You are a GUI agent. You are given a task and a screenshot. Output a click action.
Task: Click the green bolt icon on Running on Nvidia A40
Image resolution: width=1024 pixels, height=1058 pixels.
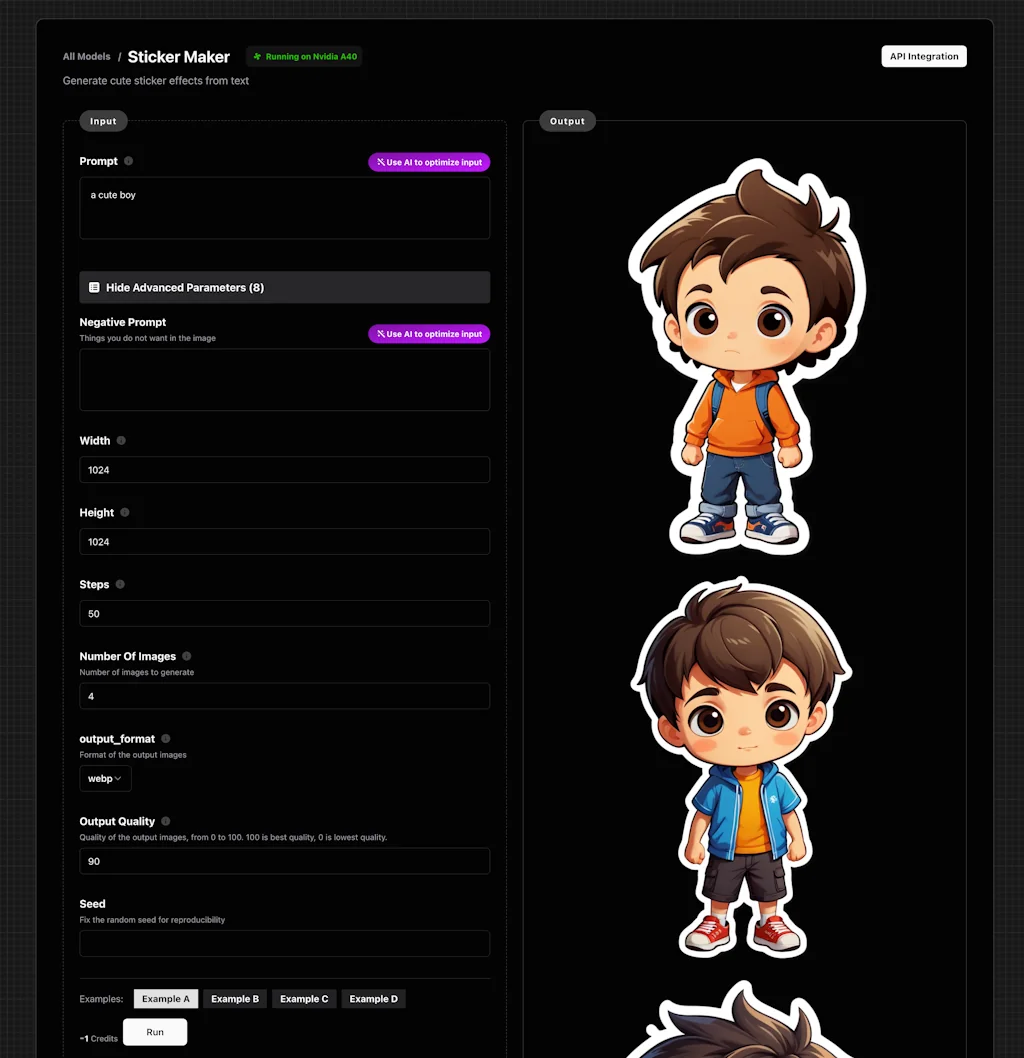(x=256, y=56)
